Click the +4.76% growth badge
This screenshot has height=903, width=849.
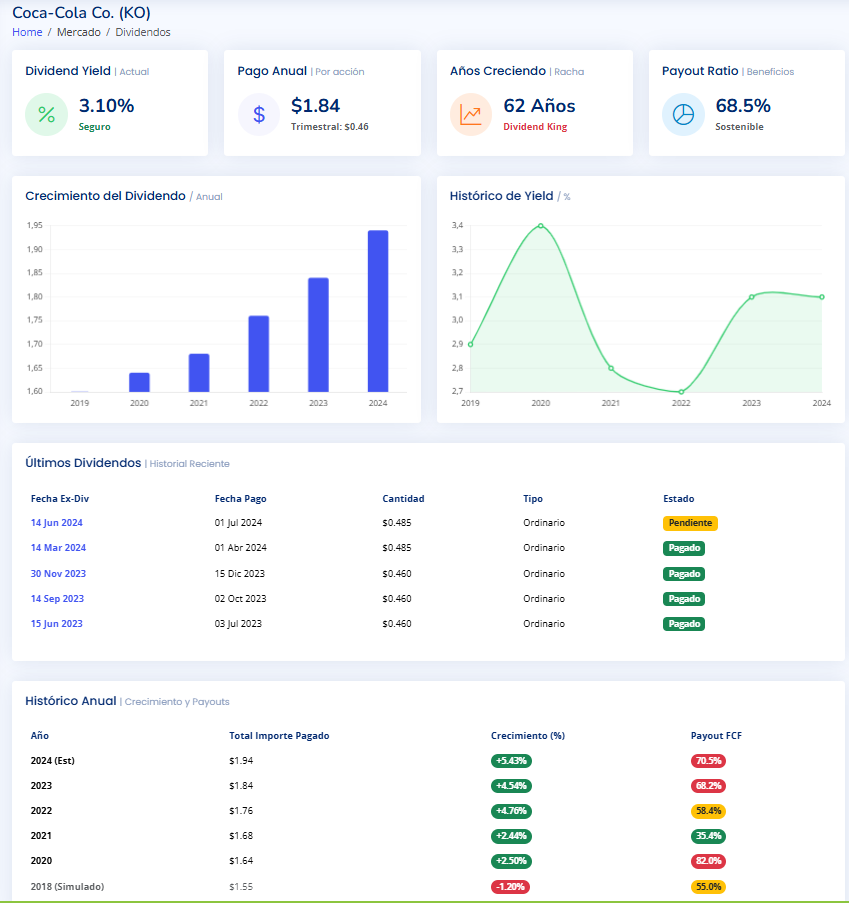point(511,811)
